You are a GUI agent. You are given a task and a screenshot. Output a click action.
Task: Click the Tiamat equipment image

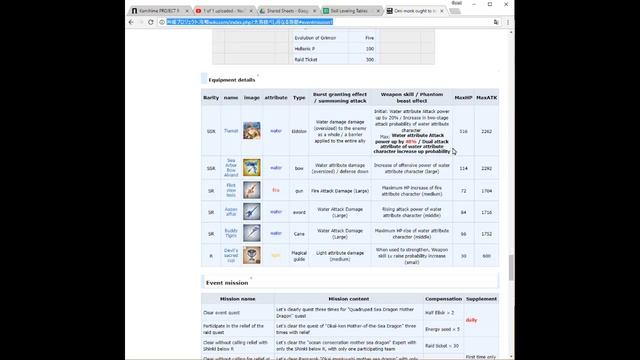[x=251, y=131]
